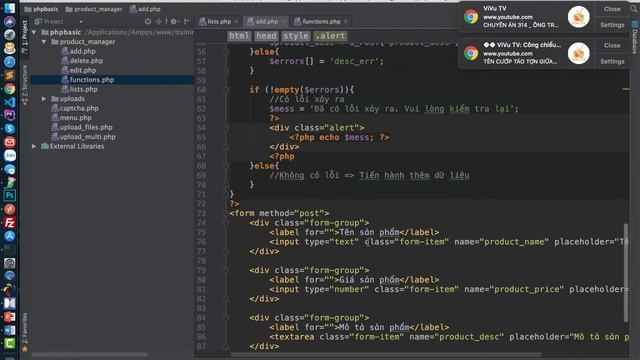
Task: Open FileZilla from the Dock
Action: pyautogui.click(x=9, y=222)
